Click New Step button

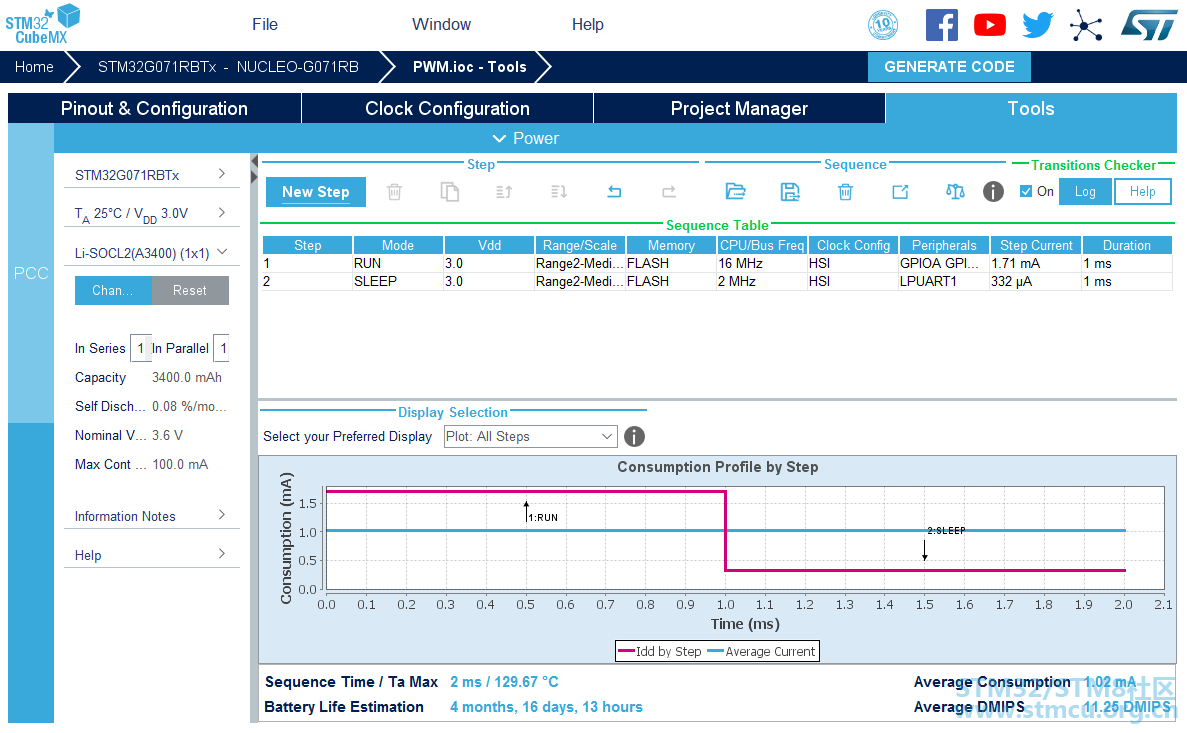coord(316,192)
